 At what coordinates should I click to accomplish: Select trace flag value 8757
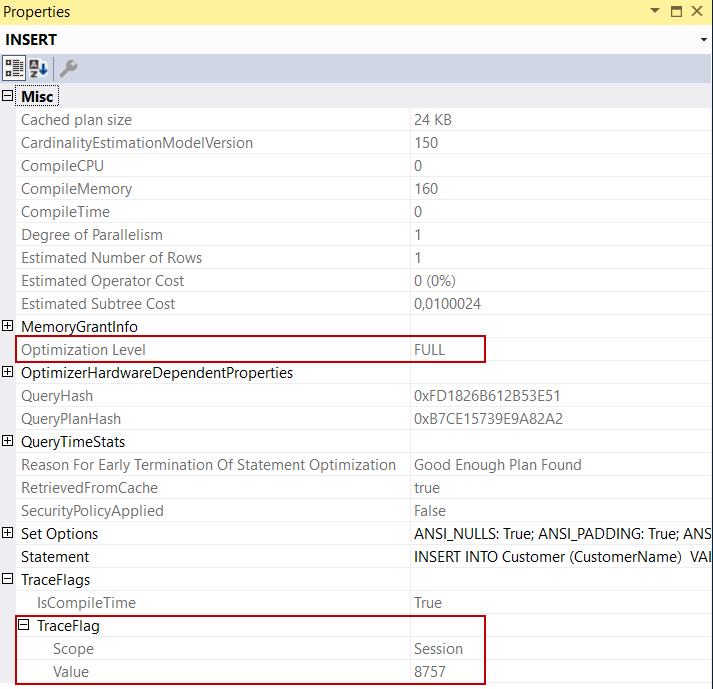tap(430, 671)
